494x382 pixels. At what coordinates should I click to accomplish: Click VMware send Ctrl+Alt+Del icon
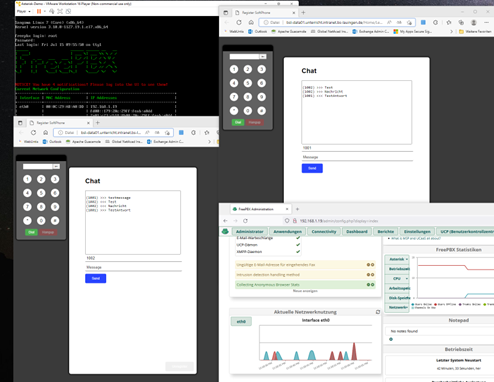tap(52, 11)
